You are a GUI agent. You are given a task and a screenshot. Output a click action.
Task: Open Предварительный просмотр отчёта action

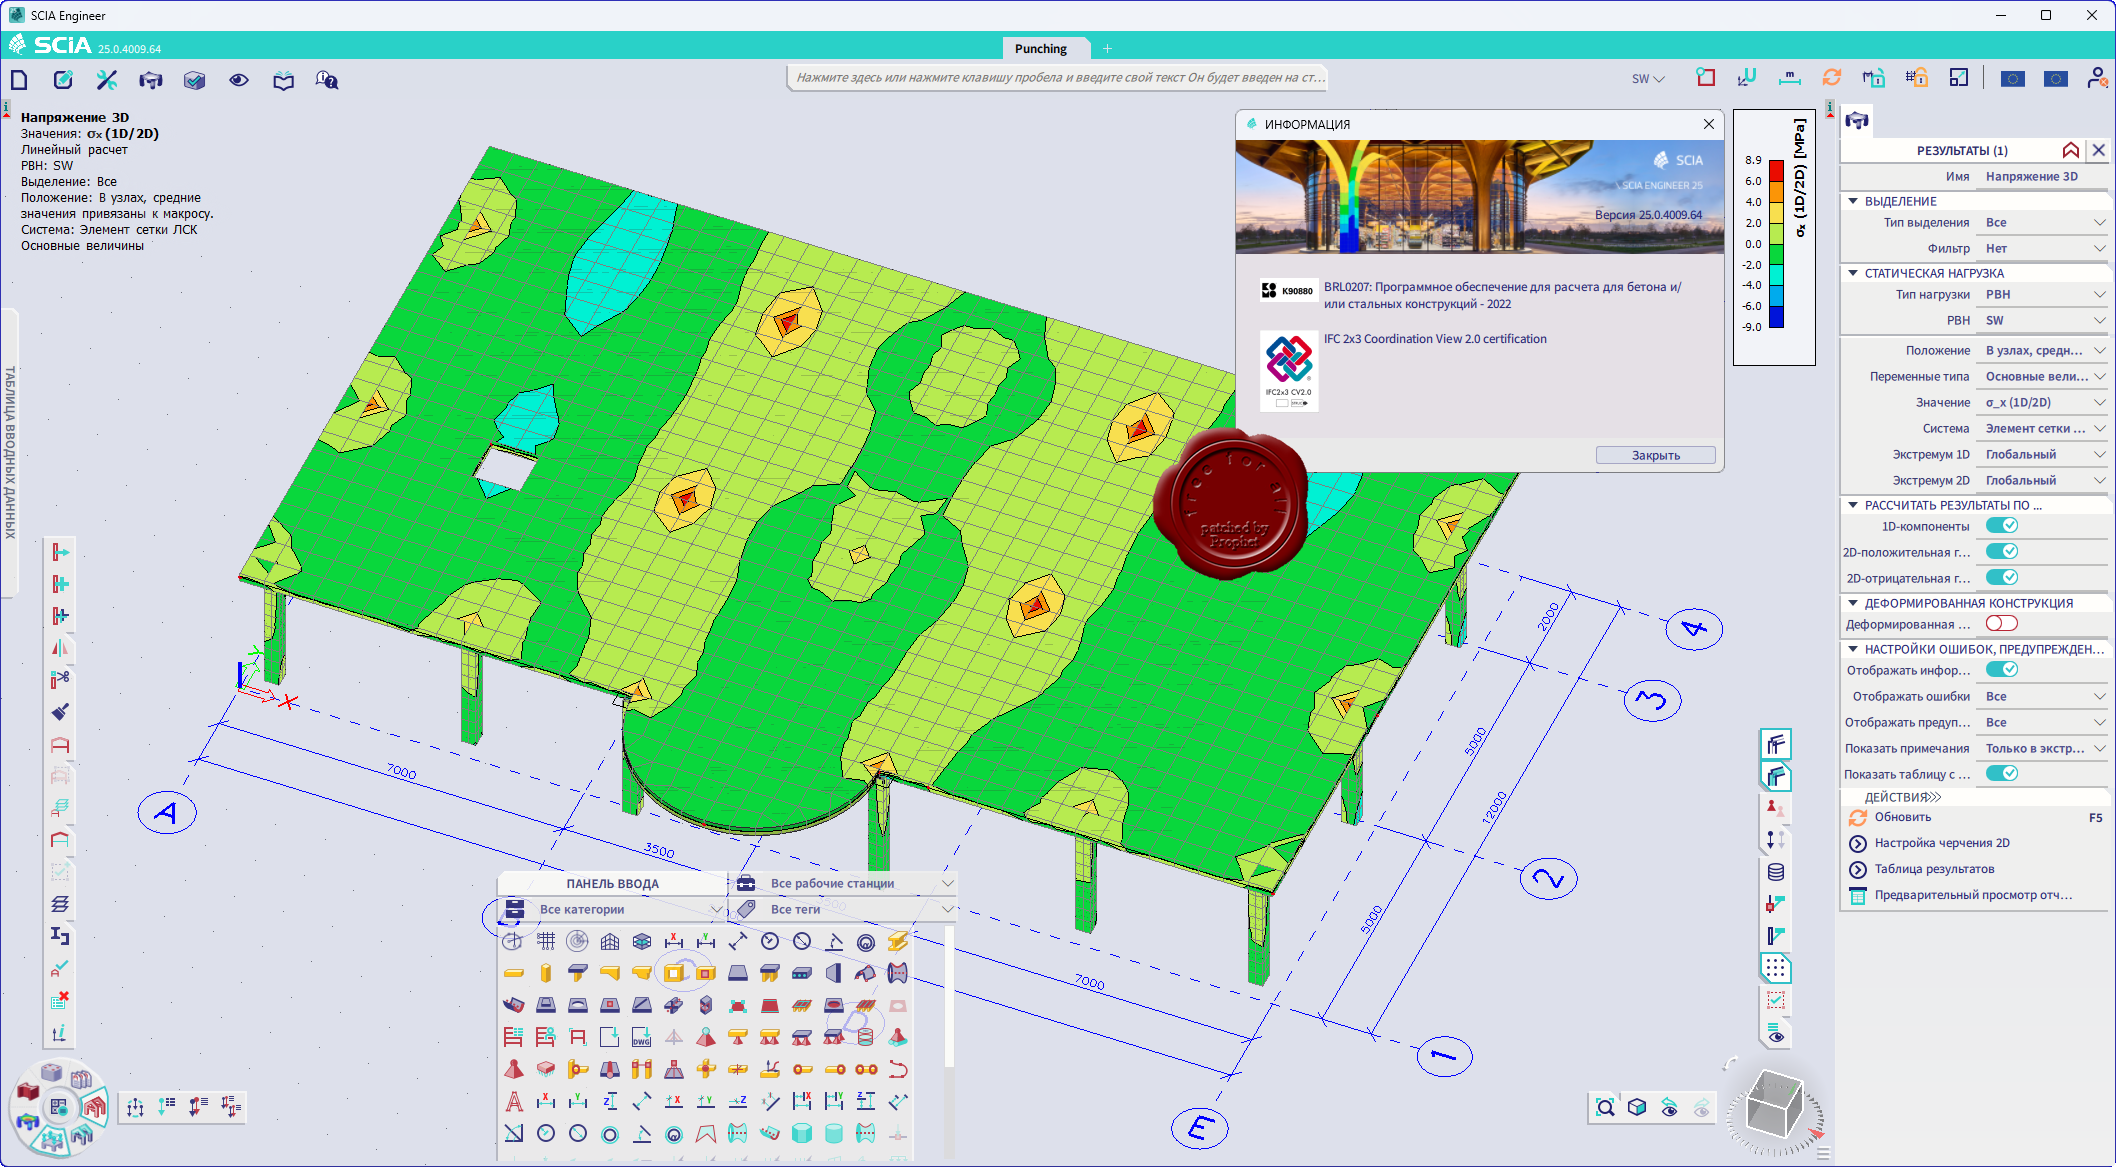(x=1972, y=895)
